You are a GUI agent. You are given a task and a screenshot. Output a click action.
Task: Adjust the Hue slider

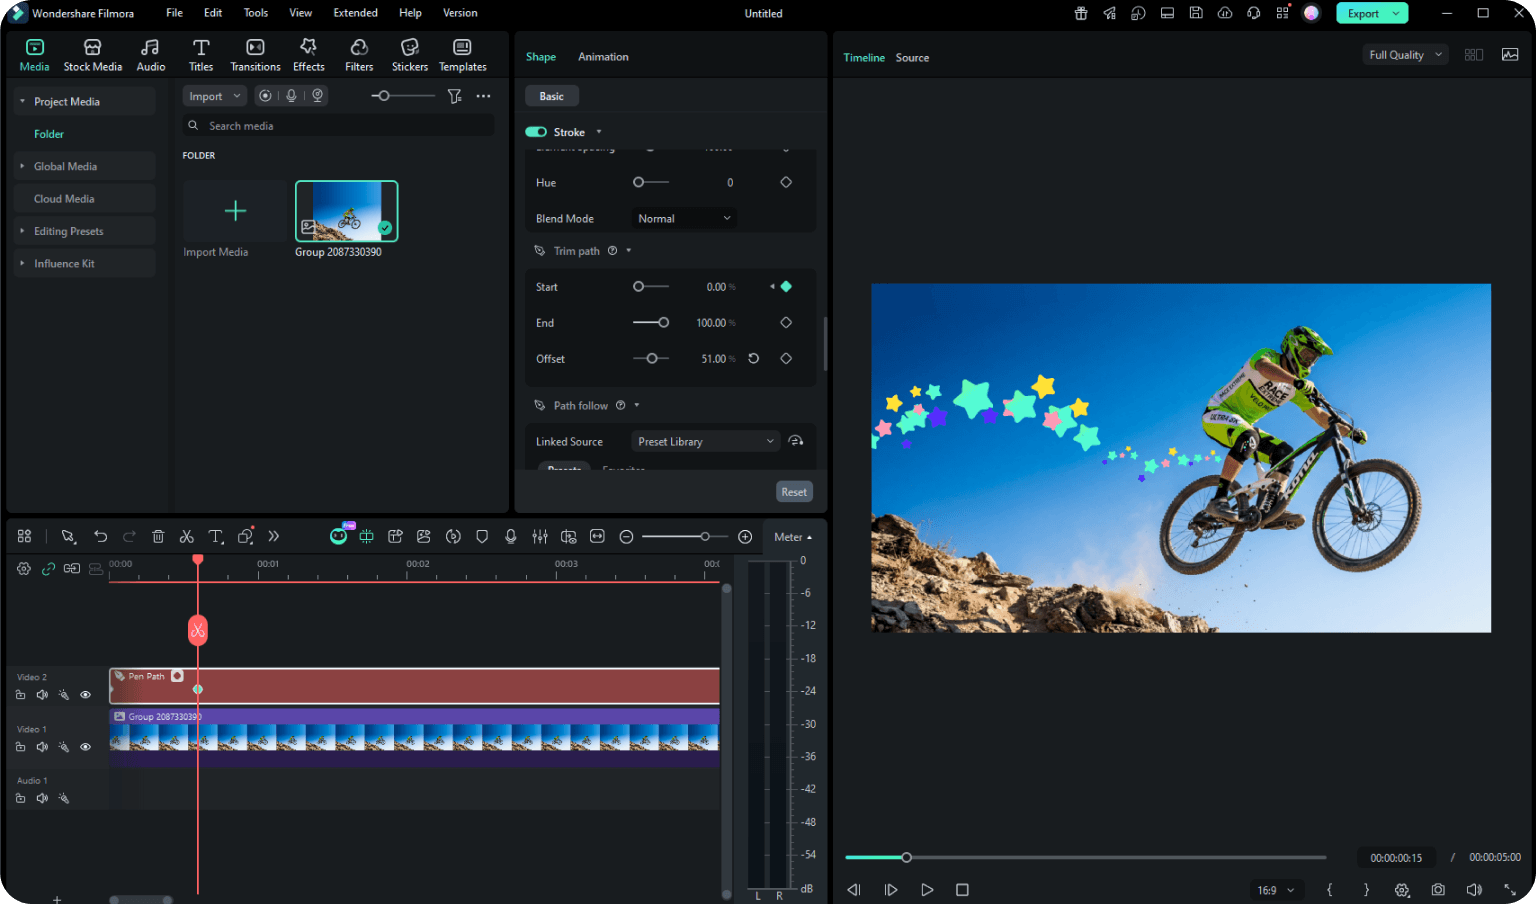pyautogui.click(x=651, y=182)
